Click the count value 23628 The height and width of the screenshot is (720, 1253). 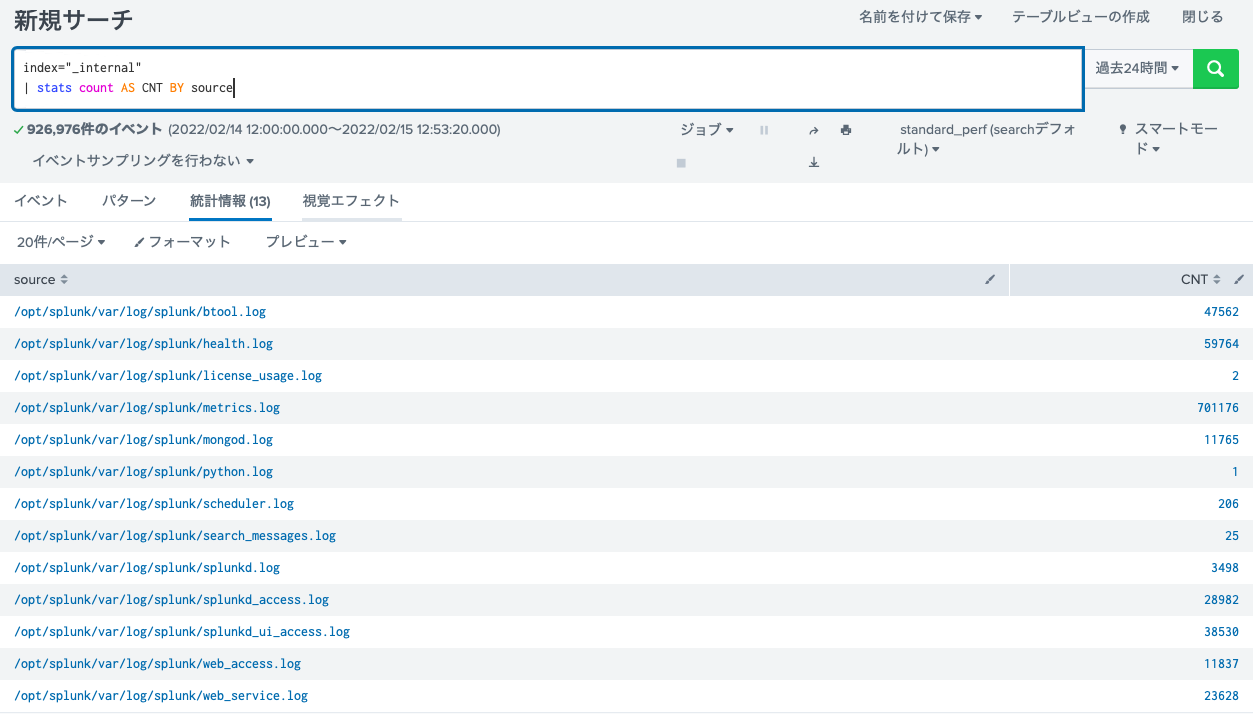point(1221,696)
